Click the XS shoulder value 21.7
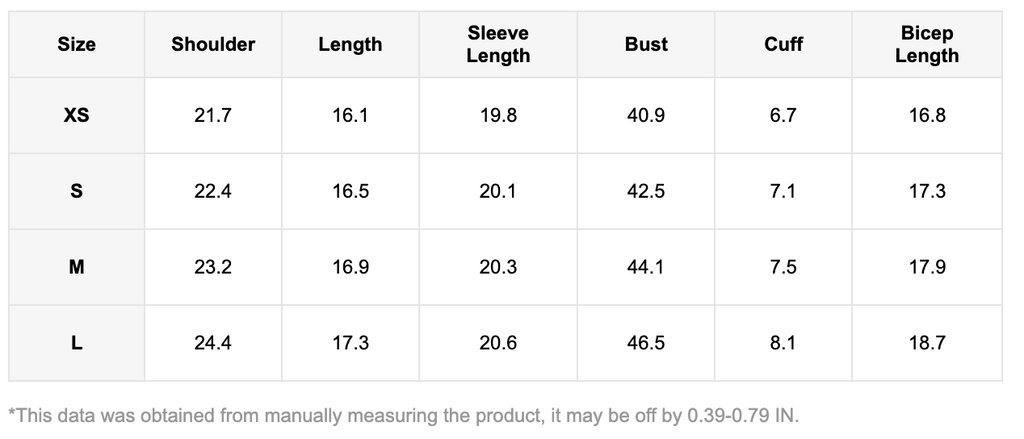Image resolution: width=1024 pixels, height=439 pixels. (x=213, y=115)
